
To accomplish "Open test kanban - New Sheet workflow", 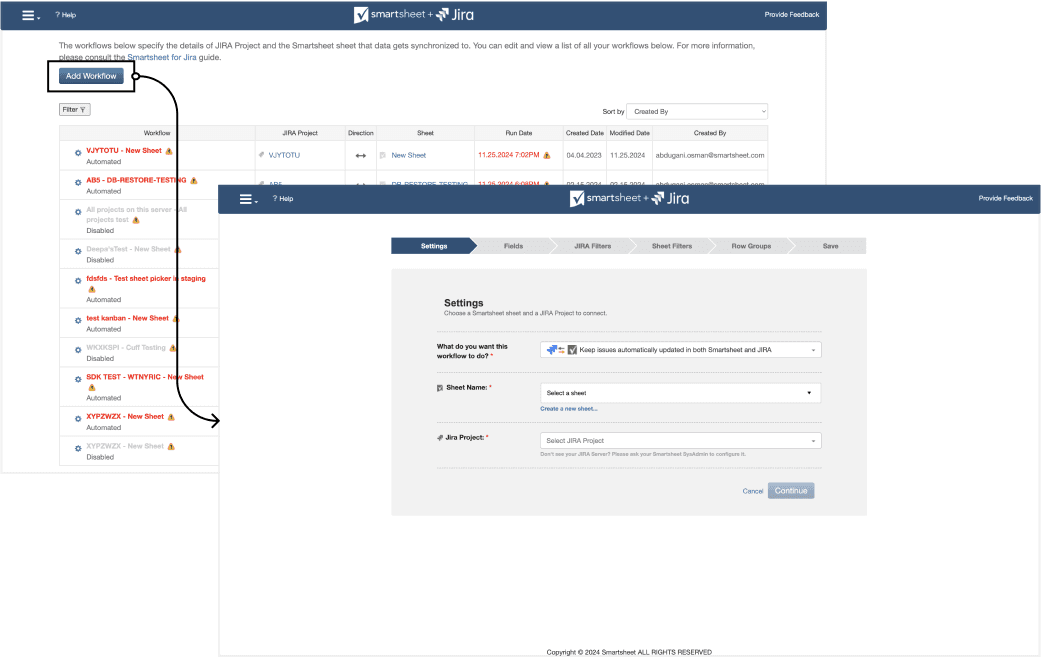I will [x=127, y=318].
